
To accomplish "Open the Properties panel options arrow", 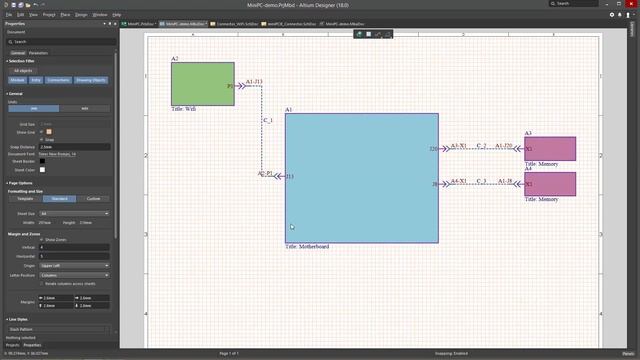I will coord(104,24).
